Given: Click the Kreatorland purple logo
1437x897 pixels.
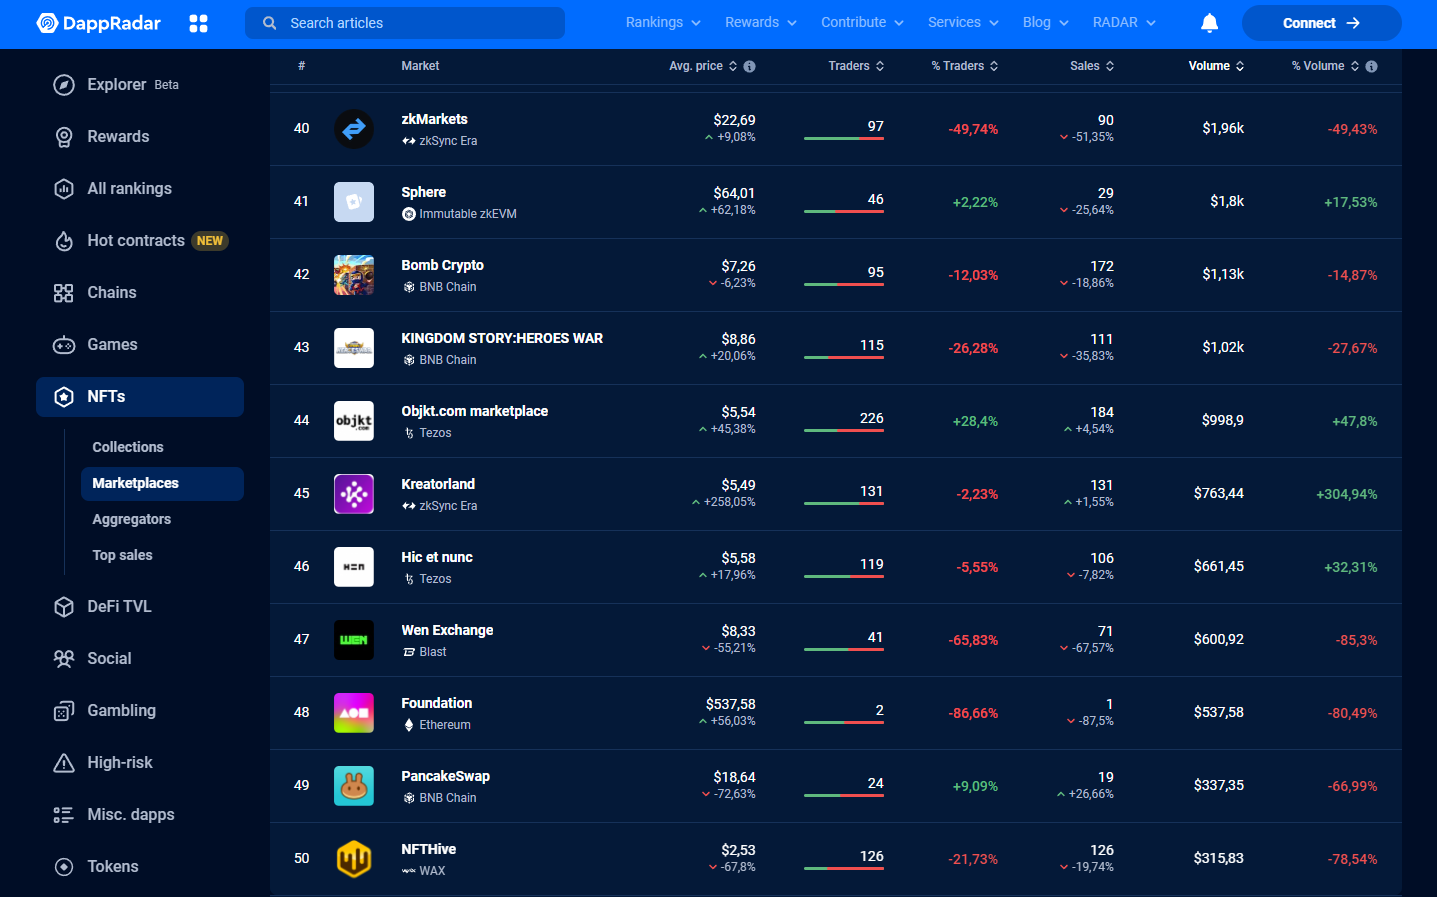Looking at the screenshot, I should click(354, 494).
